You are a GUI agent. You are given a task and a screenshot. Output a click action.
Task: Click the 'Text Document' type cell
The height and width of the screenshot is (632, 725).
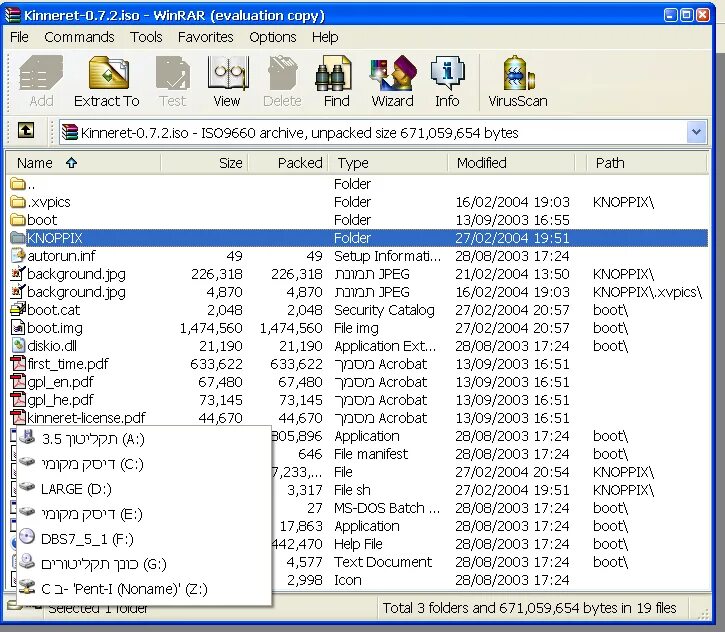(383, 562)
